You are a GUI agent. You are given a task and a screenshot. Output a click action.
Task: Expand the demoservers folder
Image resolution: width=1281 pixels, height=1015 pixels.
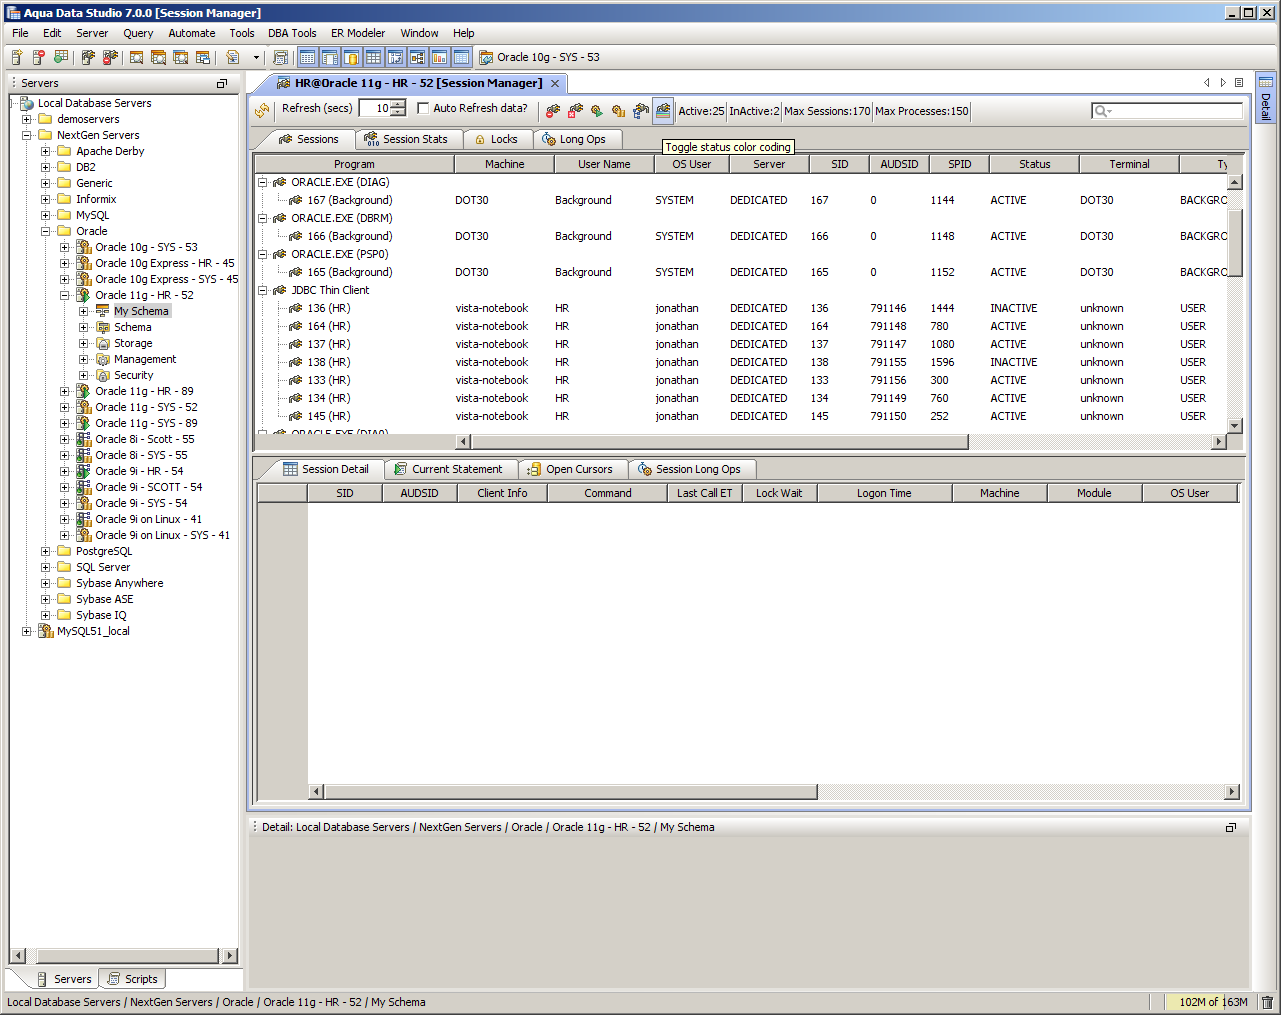(x=26, y=119)
